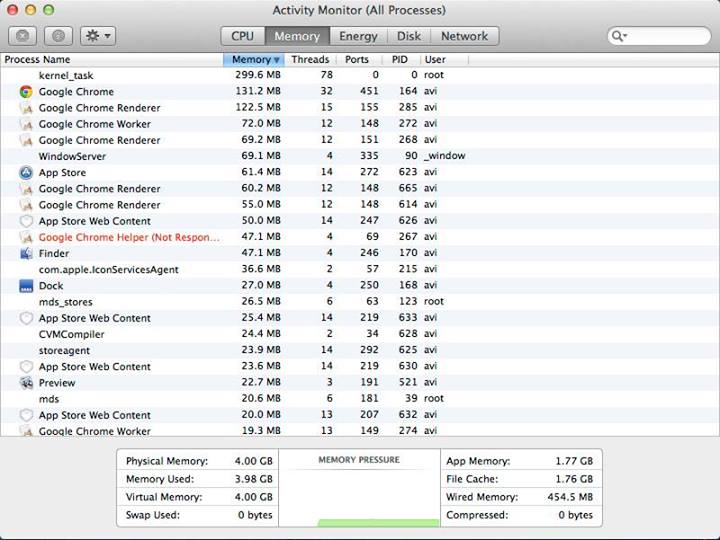Open the gear action dropdown menu
720x540 pixels.
click(98, 36)
